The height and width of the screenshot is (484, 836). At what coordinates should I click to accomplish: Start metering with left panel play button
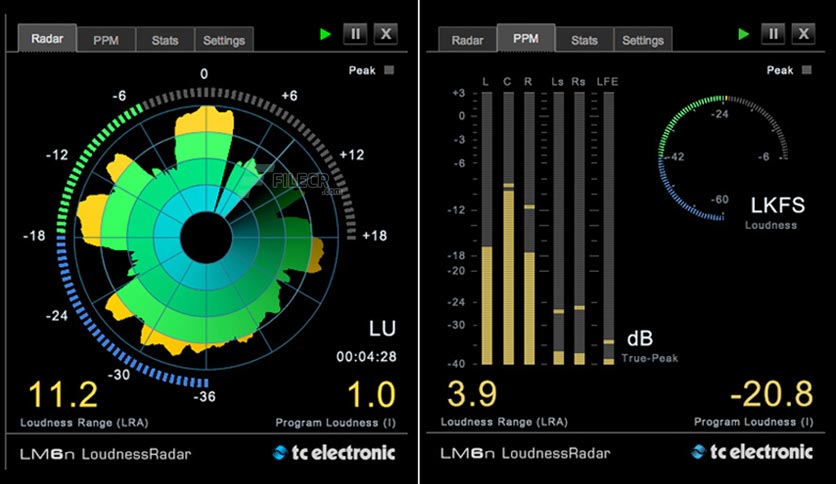[x=325, y=35]
